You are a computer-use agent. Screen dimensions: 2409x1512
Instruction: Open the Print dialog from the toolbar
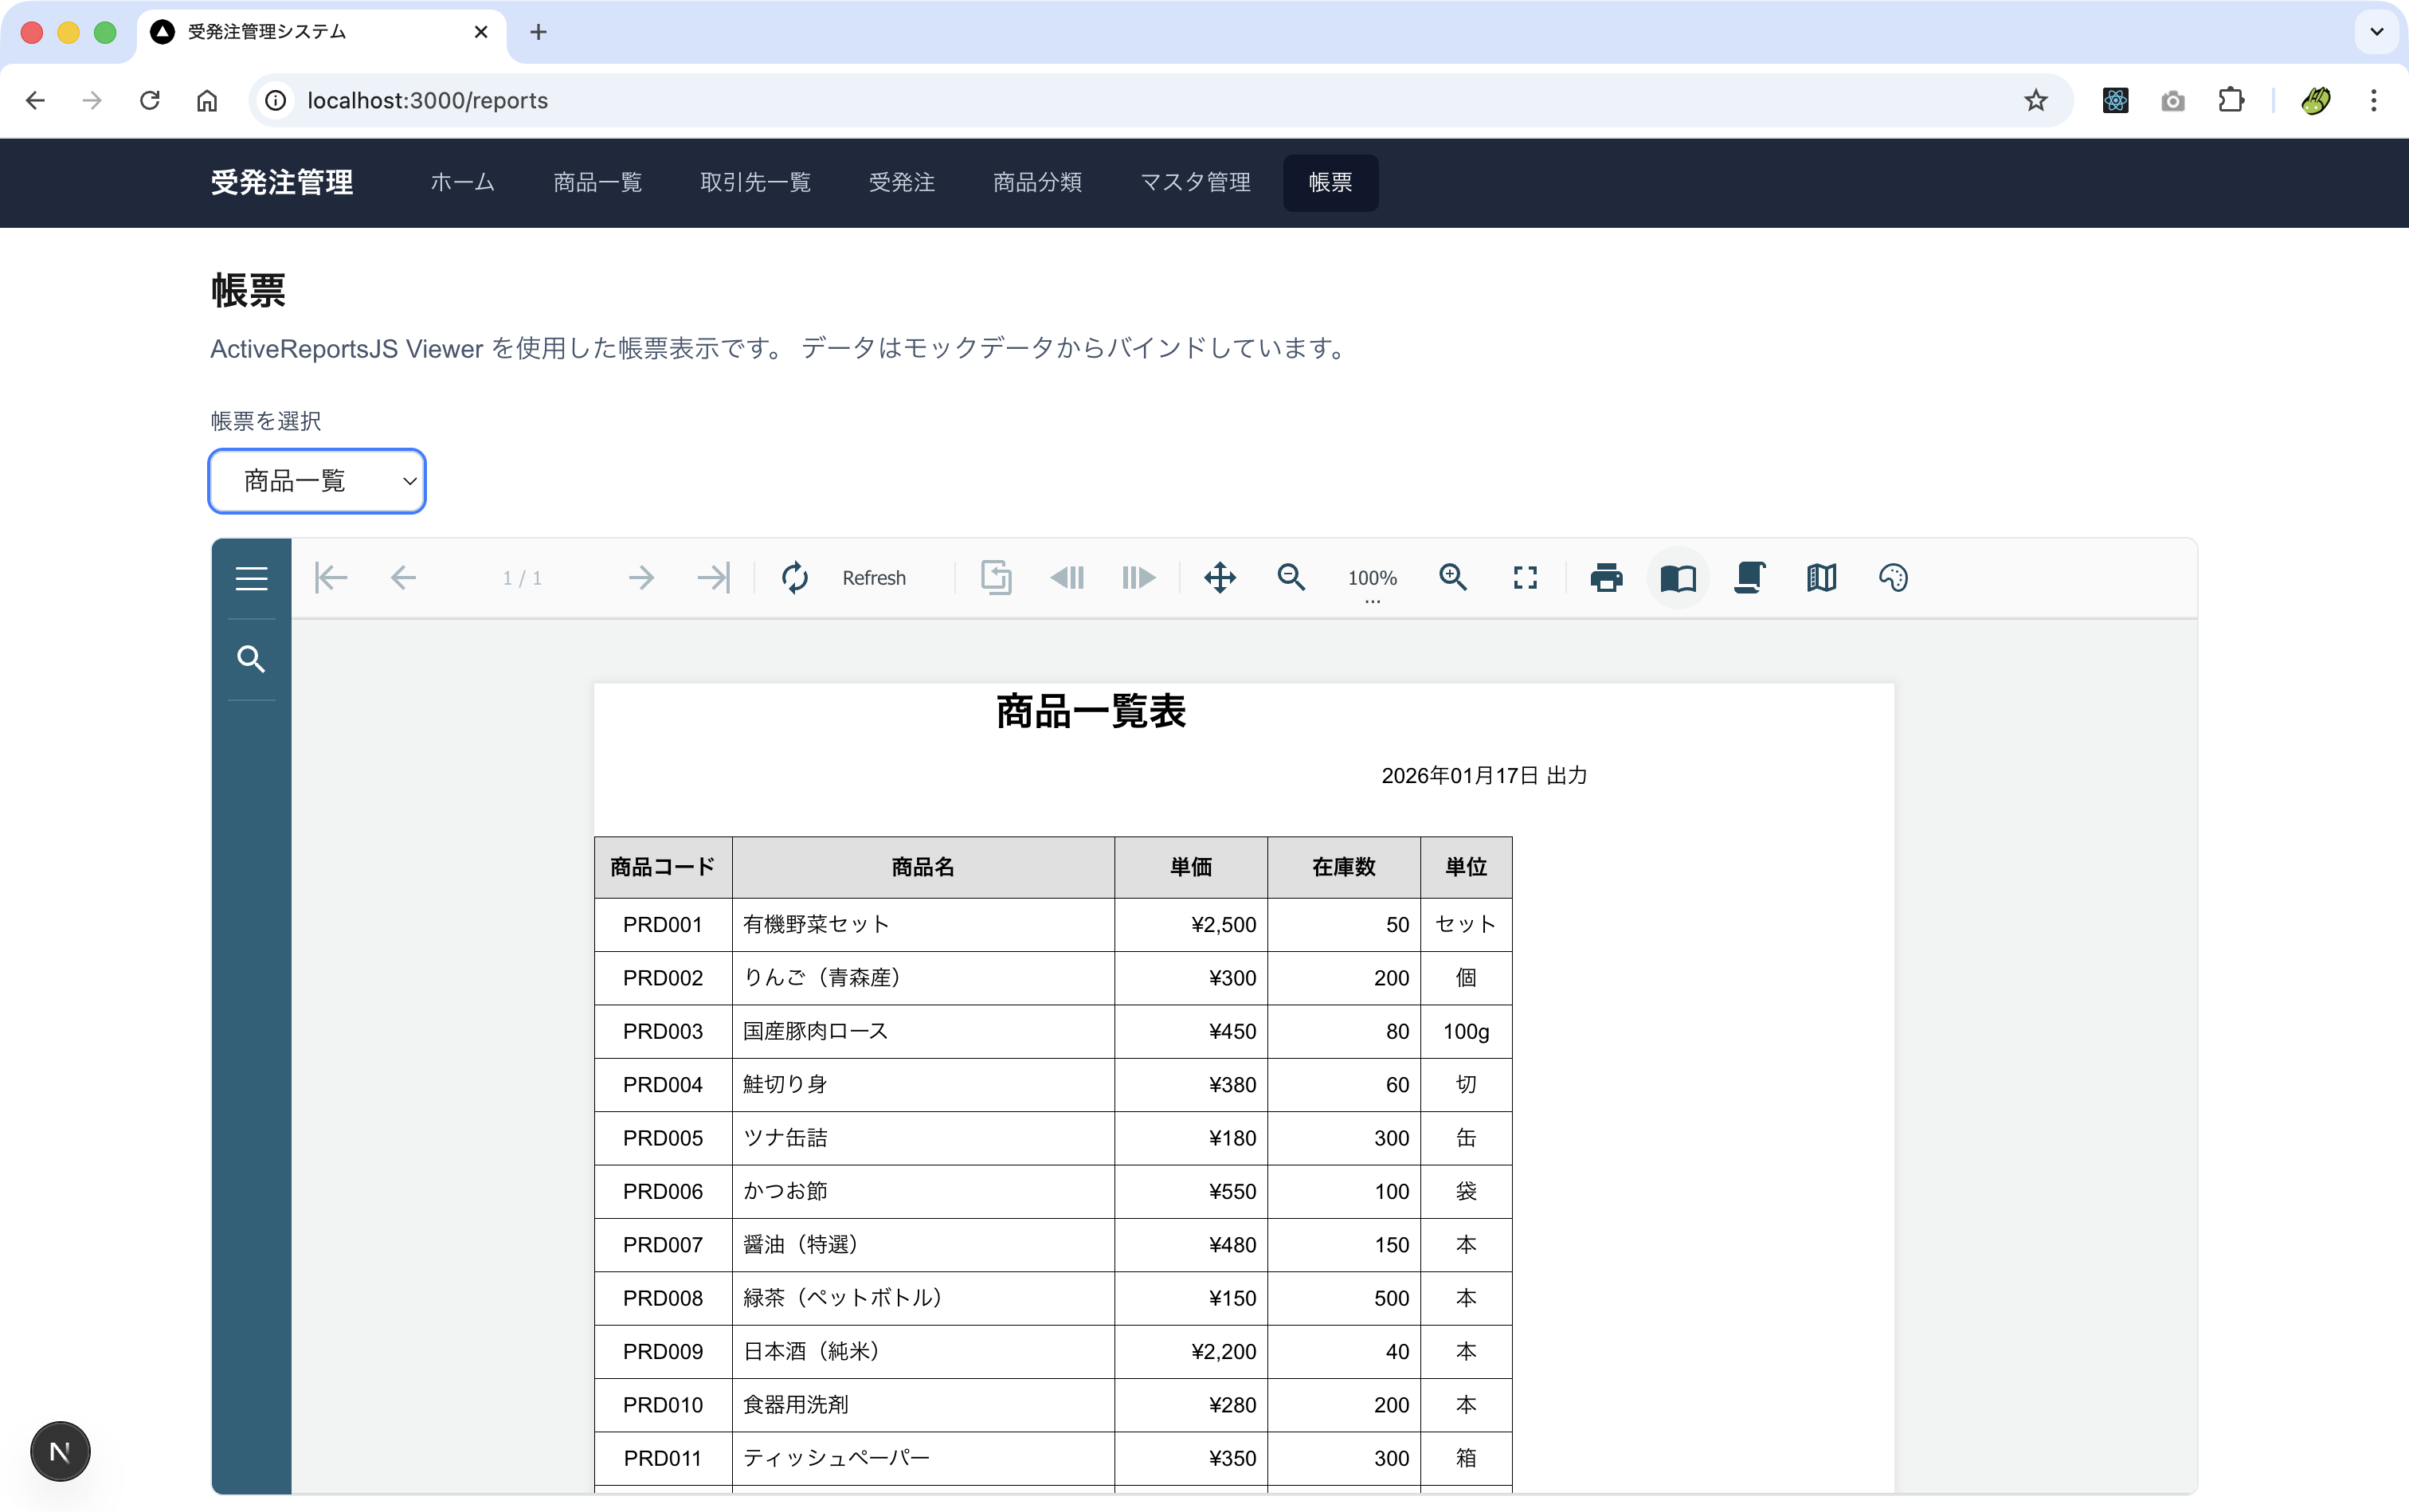click(x=1605, y=578)
